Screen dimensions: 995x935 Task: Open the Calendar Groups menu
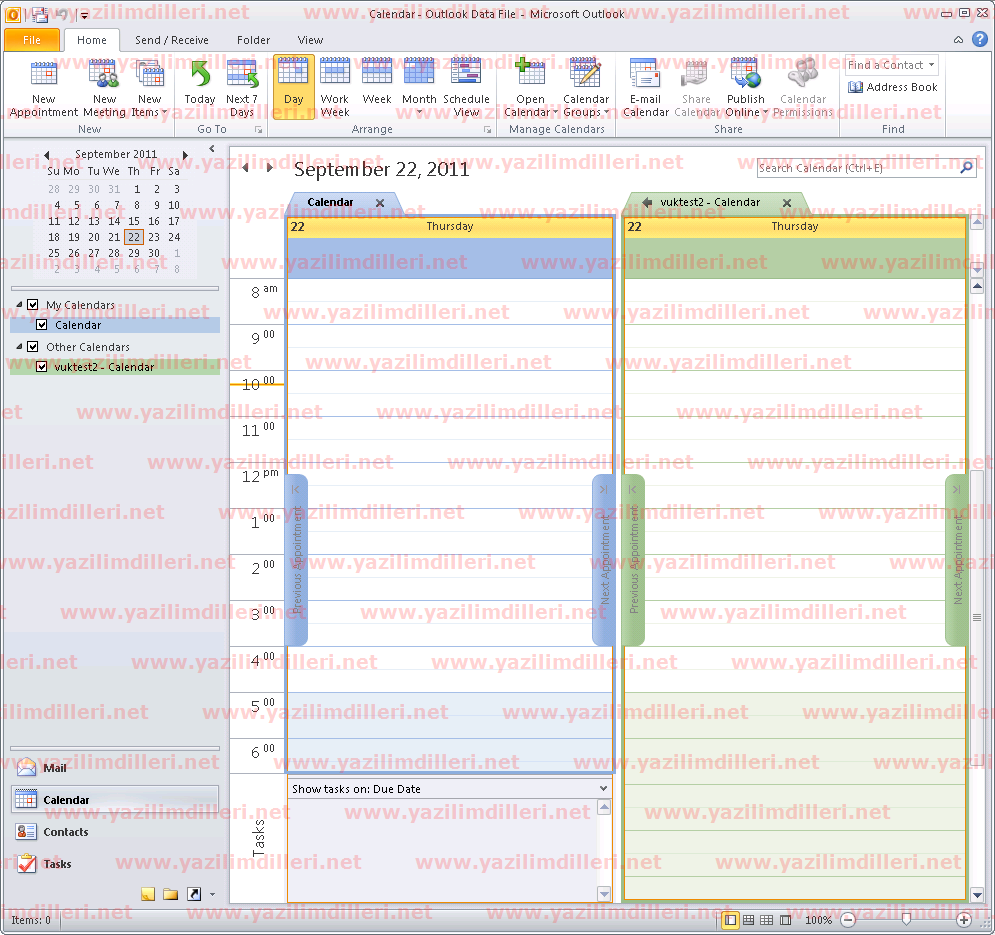586,89
